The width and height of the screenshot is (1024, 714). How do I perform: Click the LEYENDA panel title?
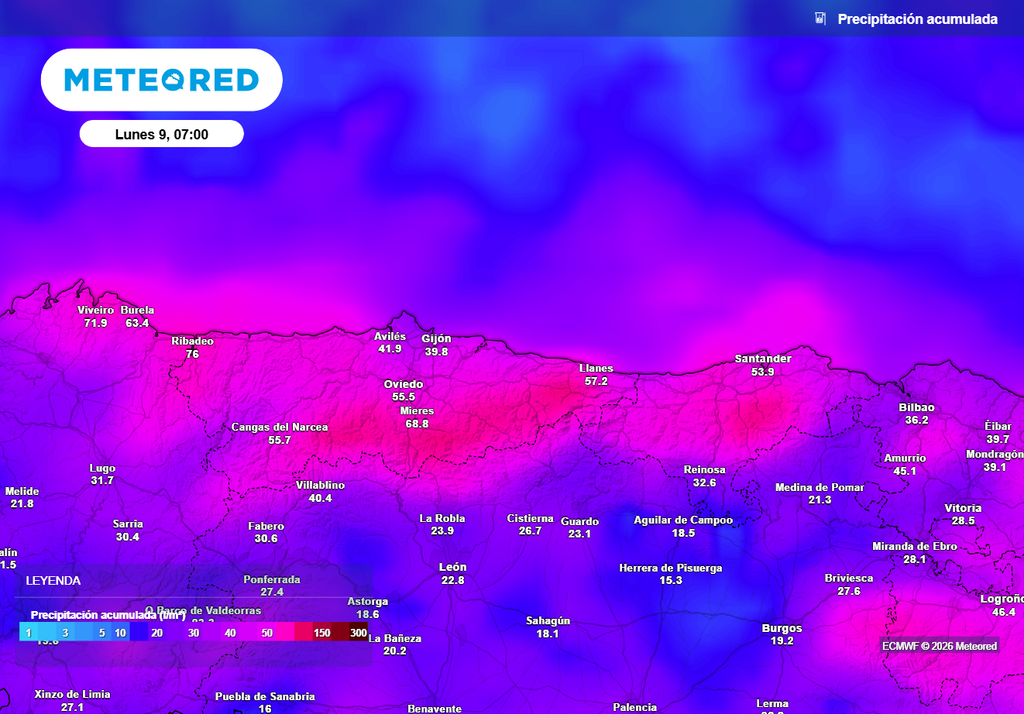(54, 580)
